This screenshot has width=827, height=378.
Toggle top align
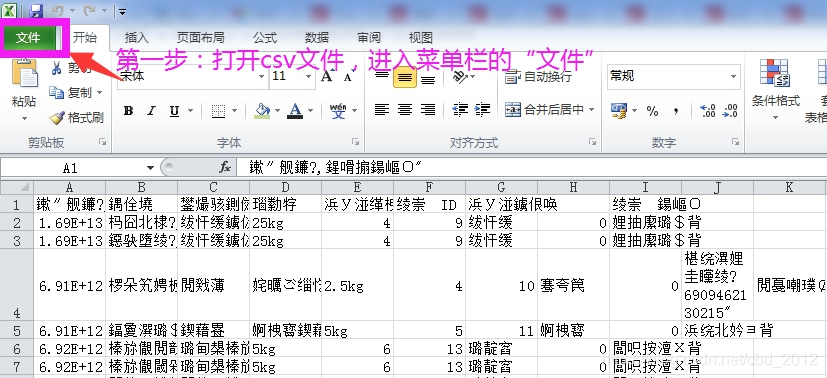point(382,77)
